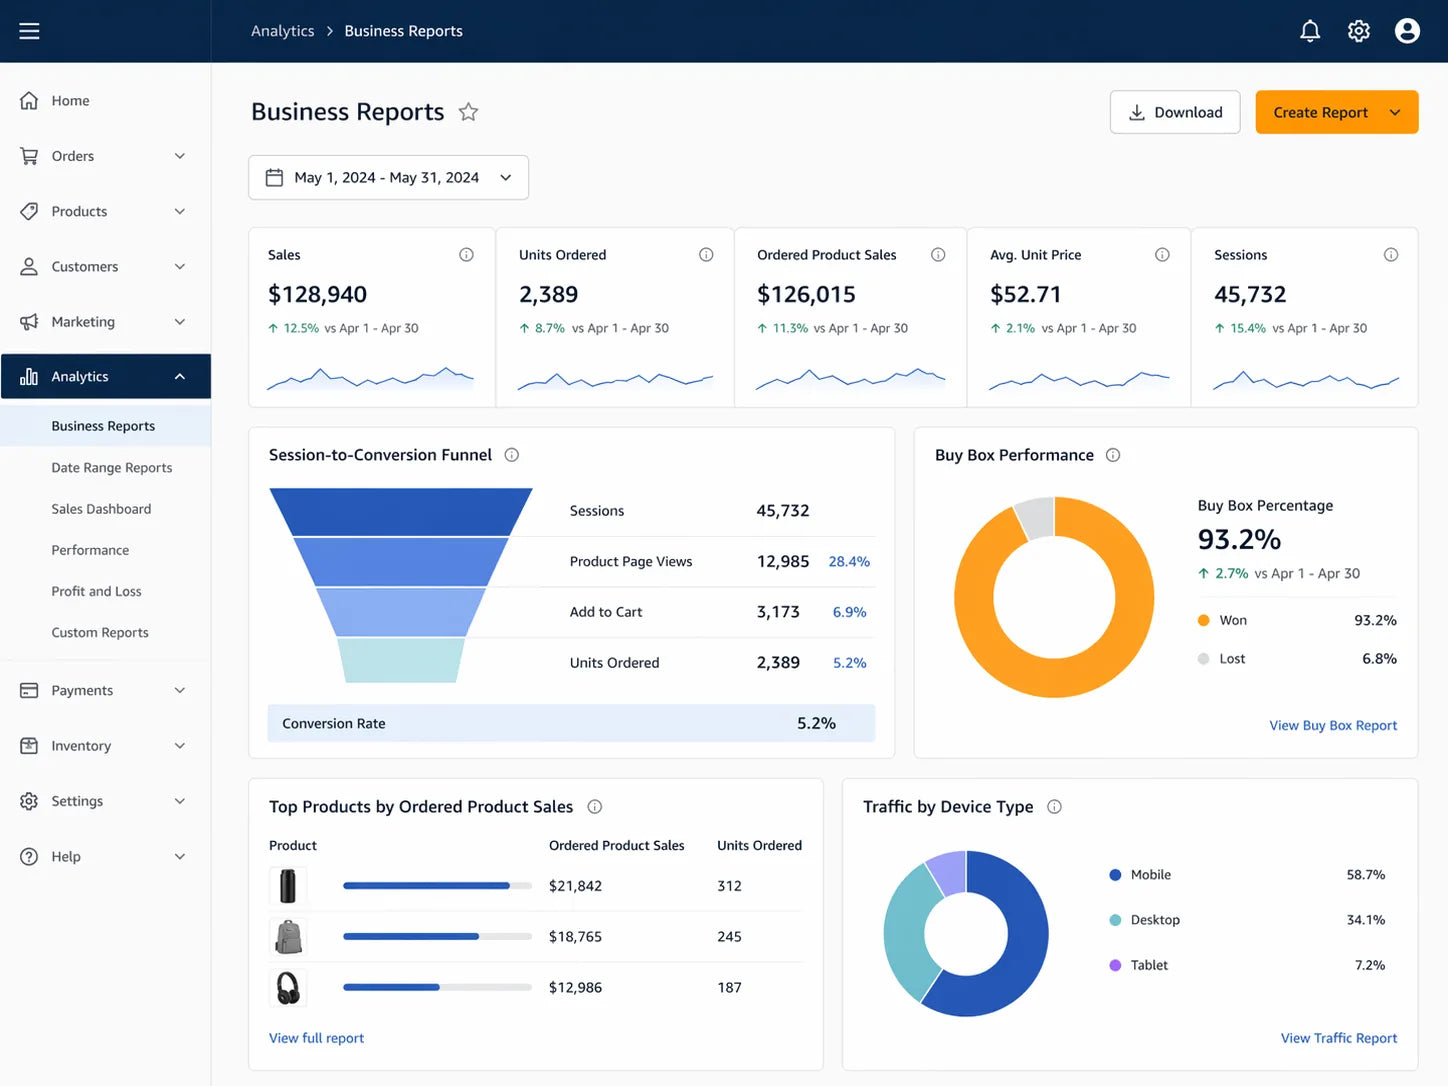The image size is (1448, 1086).
Task: Click the Customers person icon
Action: click(29, 266)
